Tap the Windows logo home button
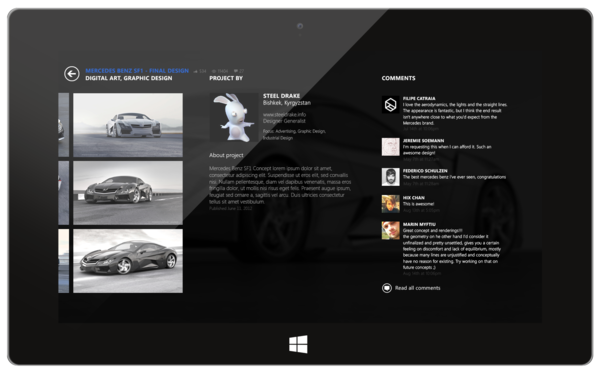 tap(298, 344)
